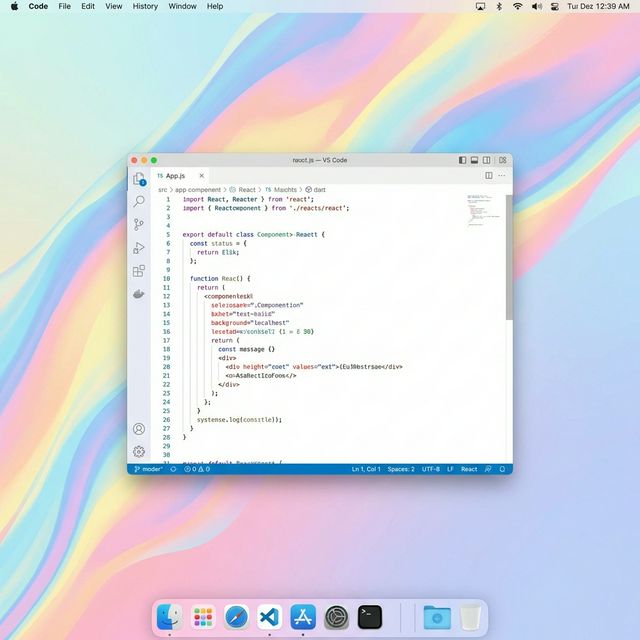
Task: Click the screen mirroring icon in menu bar
Action: point(480,6)
